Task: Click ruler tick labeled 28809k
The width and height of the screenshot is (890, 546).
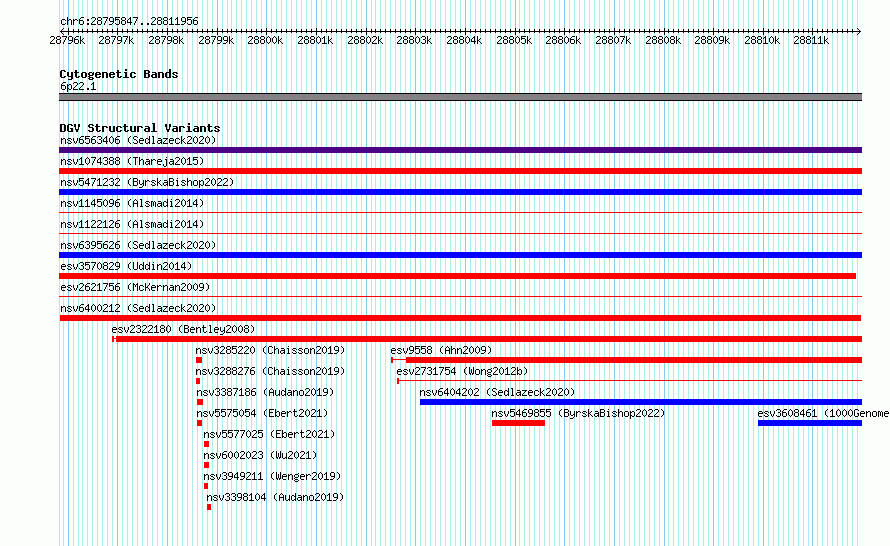Action: click(x=712, y=40)
